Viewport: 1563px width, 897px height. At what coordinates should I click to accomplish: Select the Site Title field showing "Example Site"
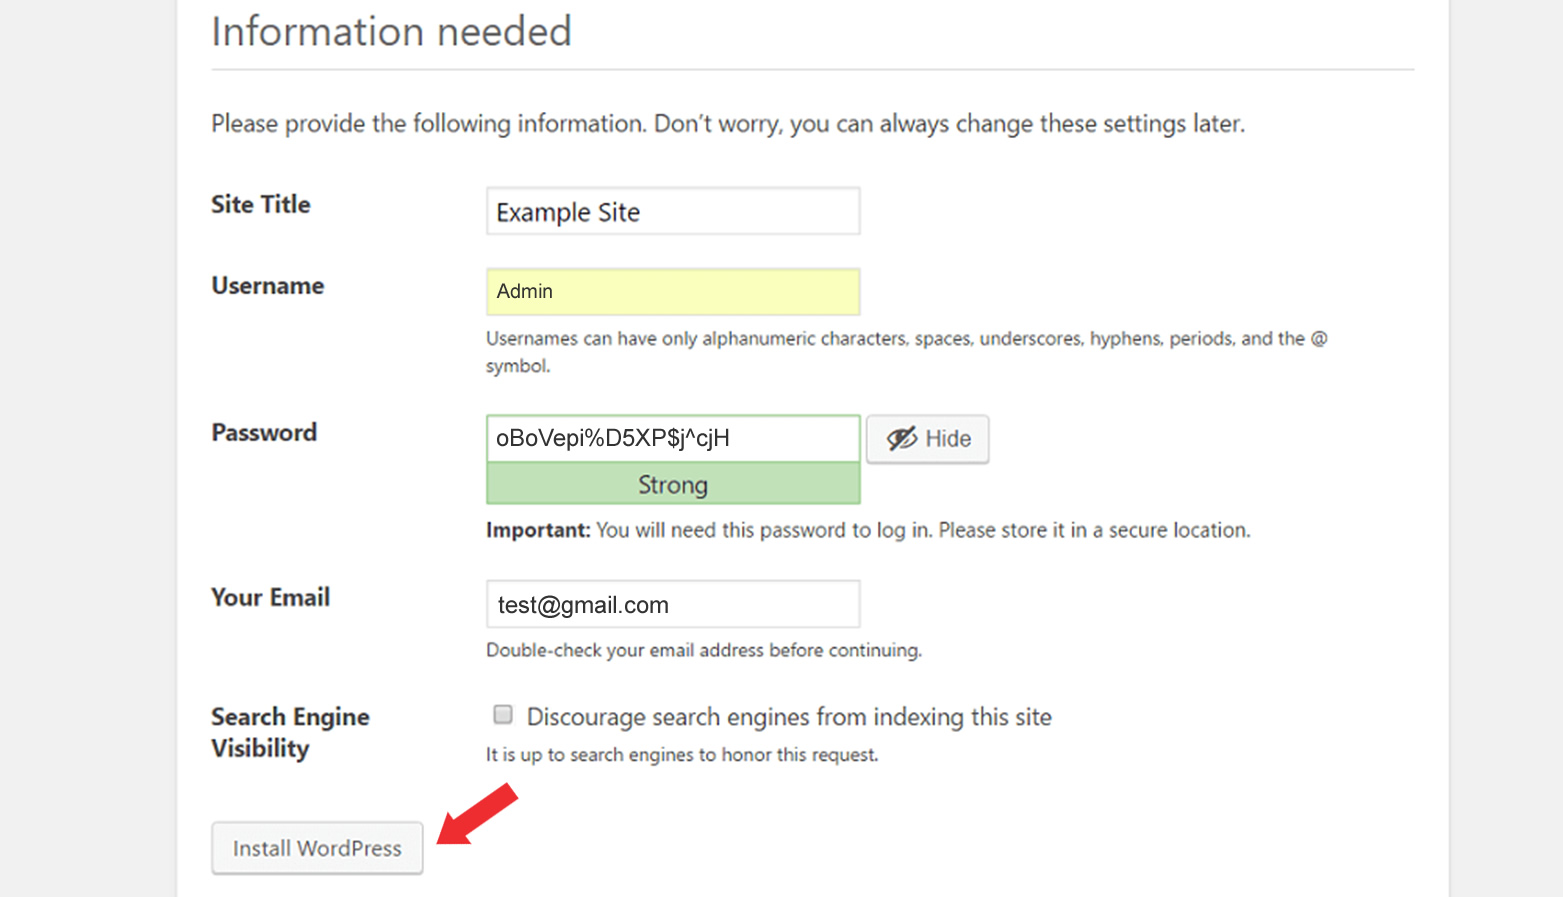[x=672, y=211]
